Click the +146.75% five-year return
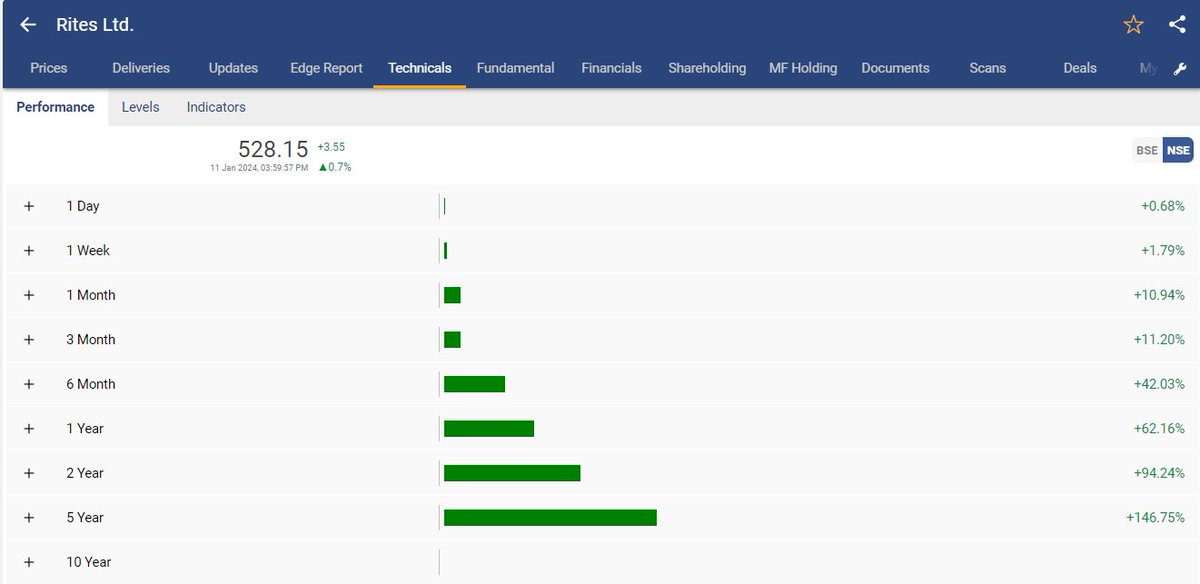The height and width of the screenshot is (584, 1200). click(x=1155, y=517)
